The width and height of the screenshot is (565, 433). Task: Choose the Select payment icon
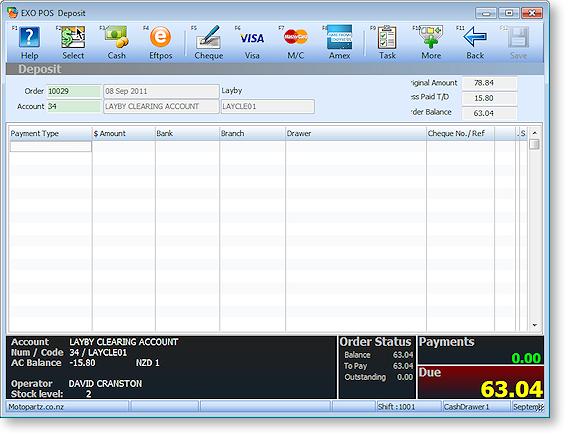pyautogui.click(x=73, y=37)
